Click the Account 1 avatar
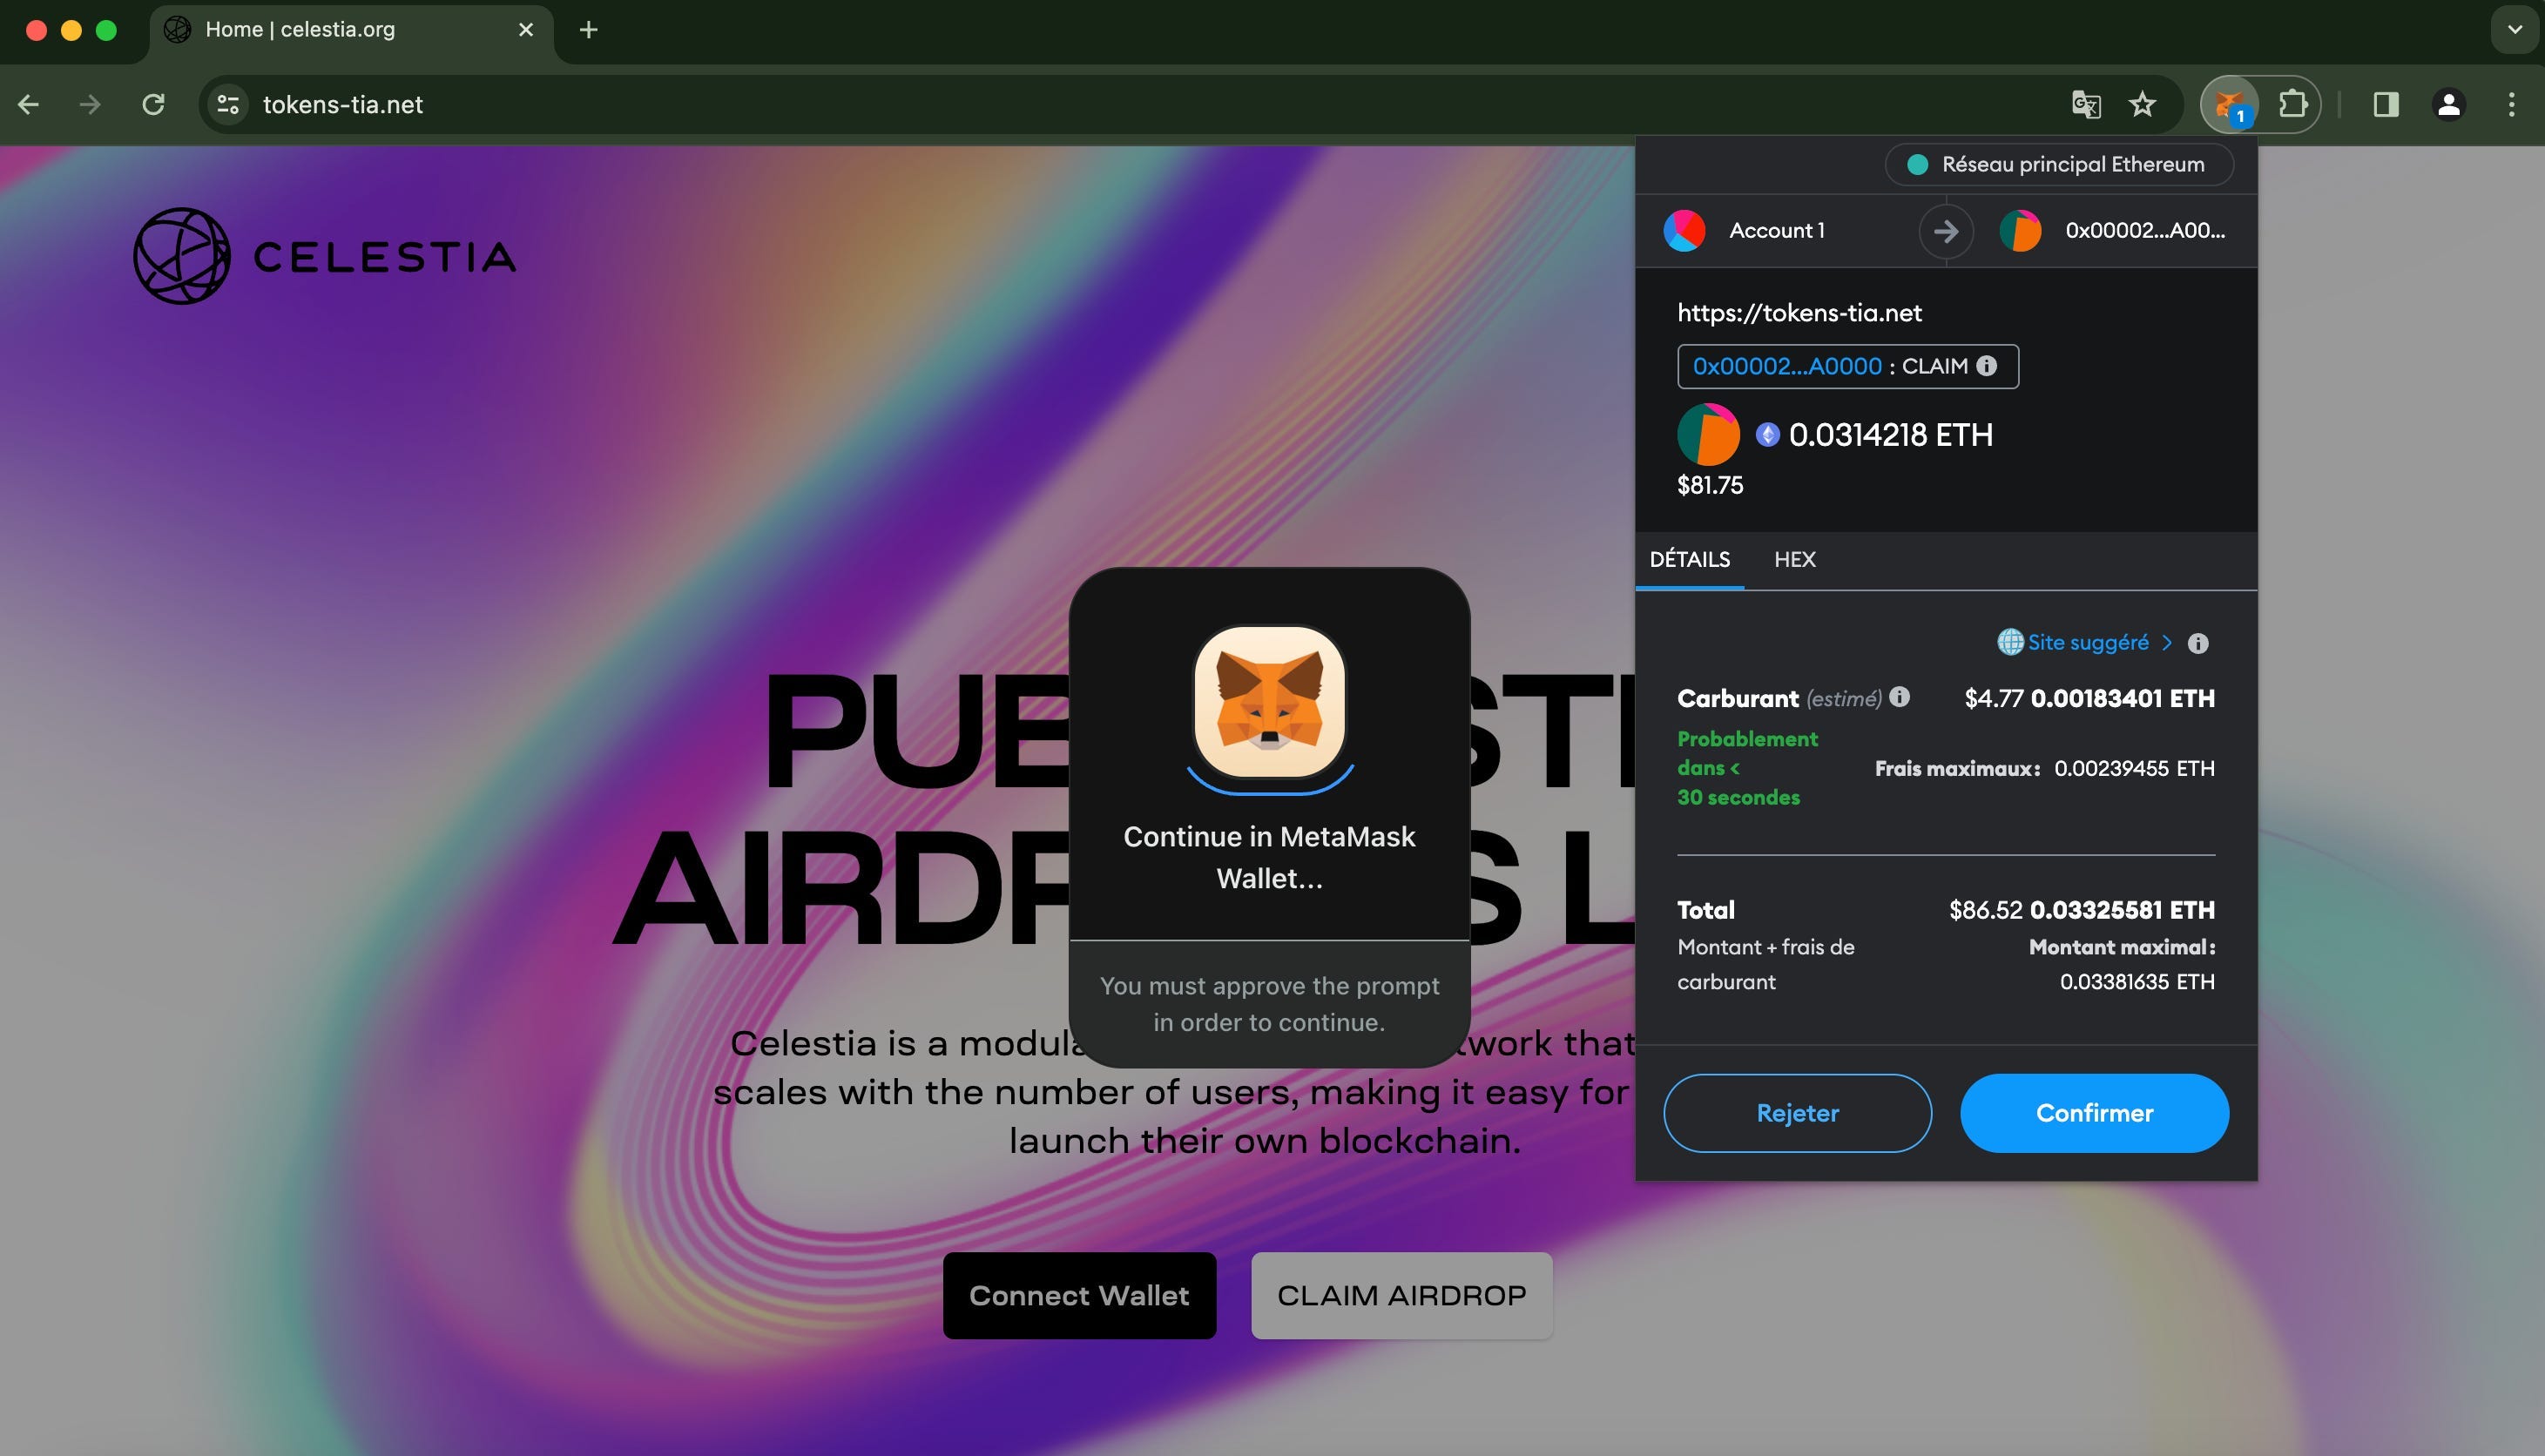The image size is (2545, 1456). point(1684,230)
